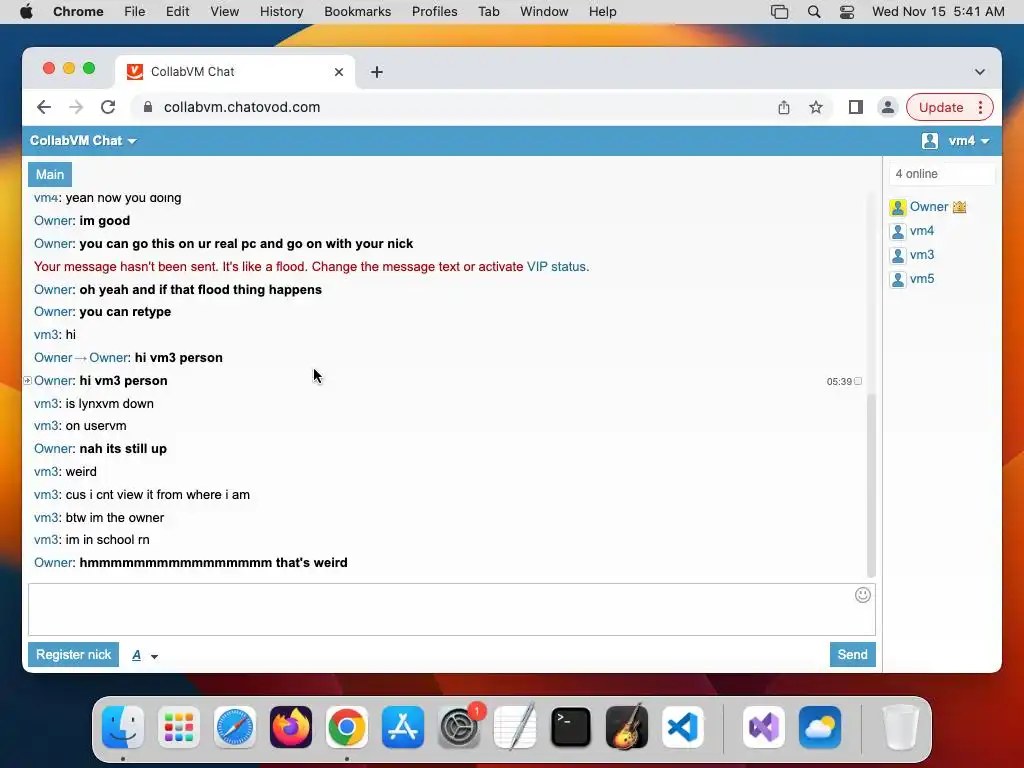Screen dimensions: 1024x768
Task: Open the View menu
Action: coord(225,12)
